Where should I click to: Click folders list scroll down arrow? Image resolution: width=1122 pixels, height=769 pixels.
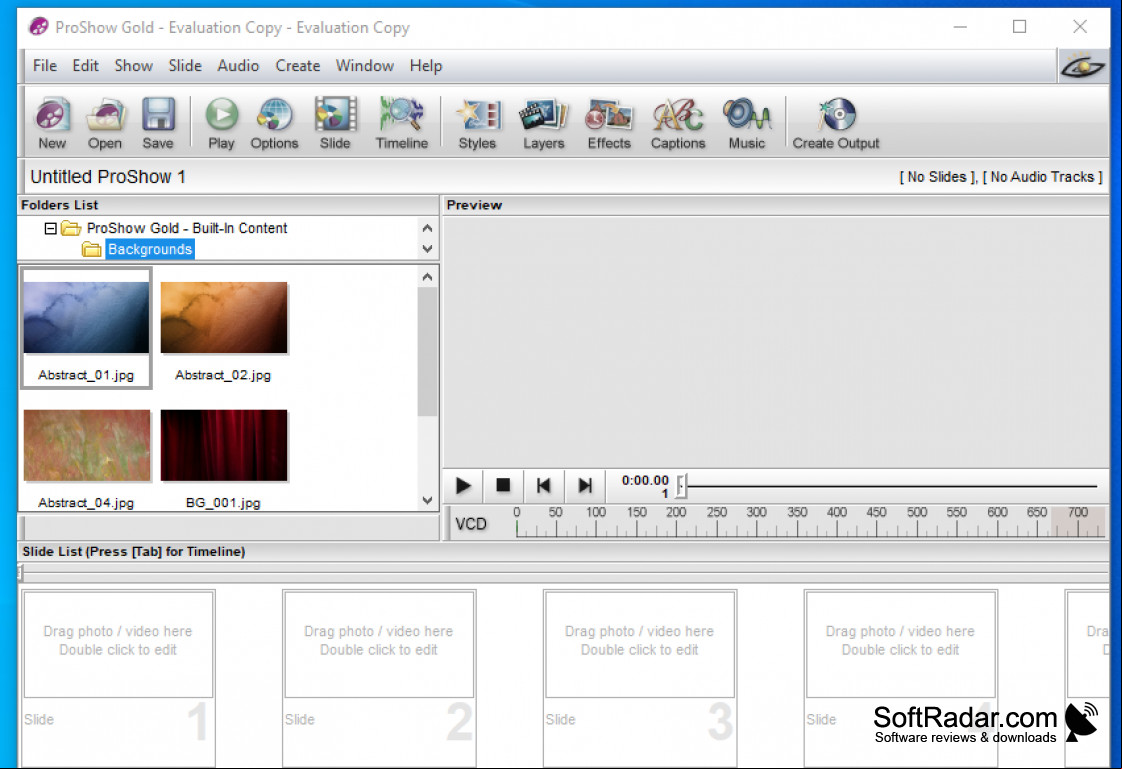[x=427, y=249]
